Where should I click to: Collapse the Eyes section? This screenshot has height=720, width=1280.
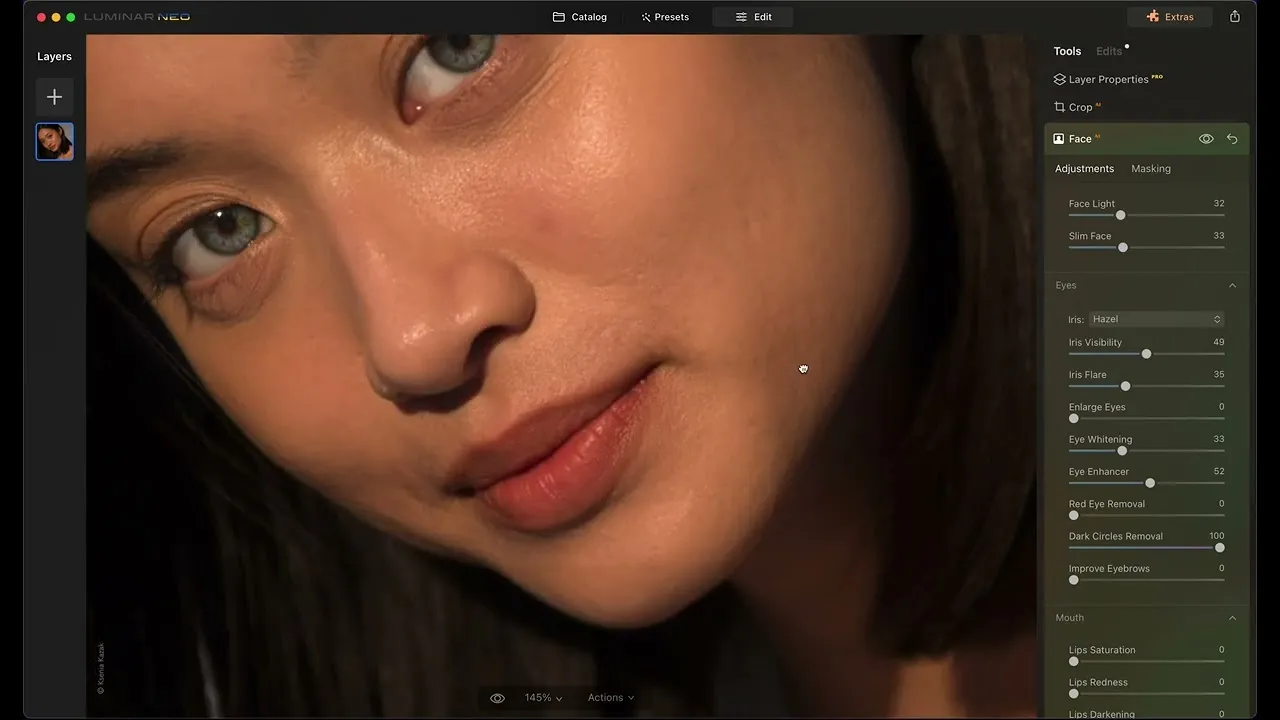tap(1232, 286)
